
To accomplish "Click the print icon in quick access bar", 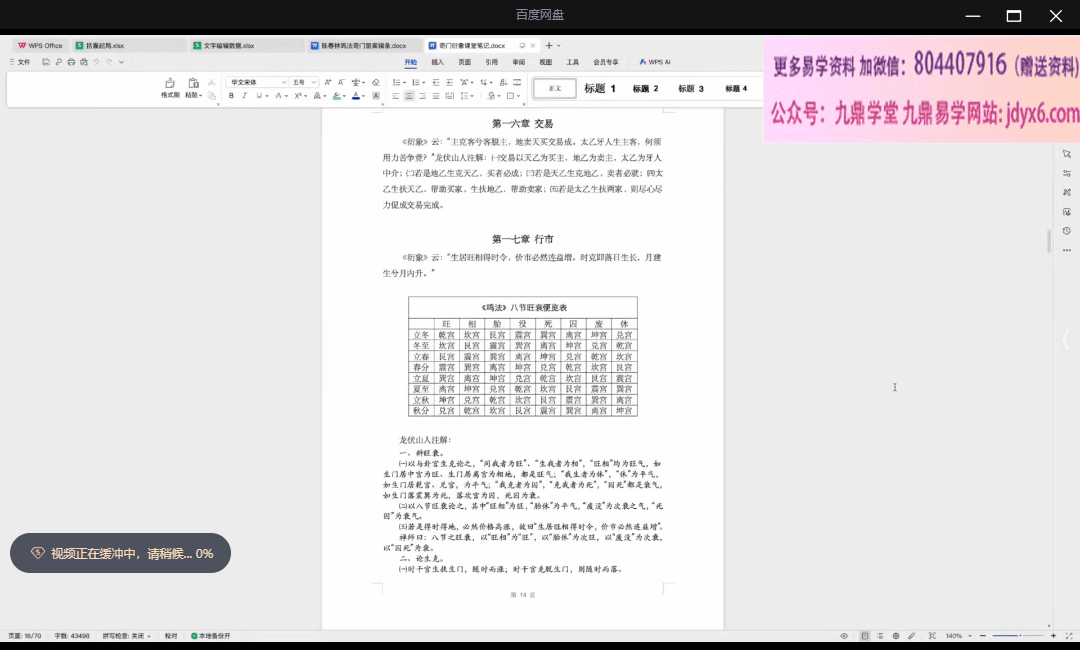I will [72, 62].
